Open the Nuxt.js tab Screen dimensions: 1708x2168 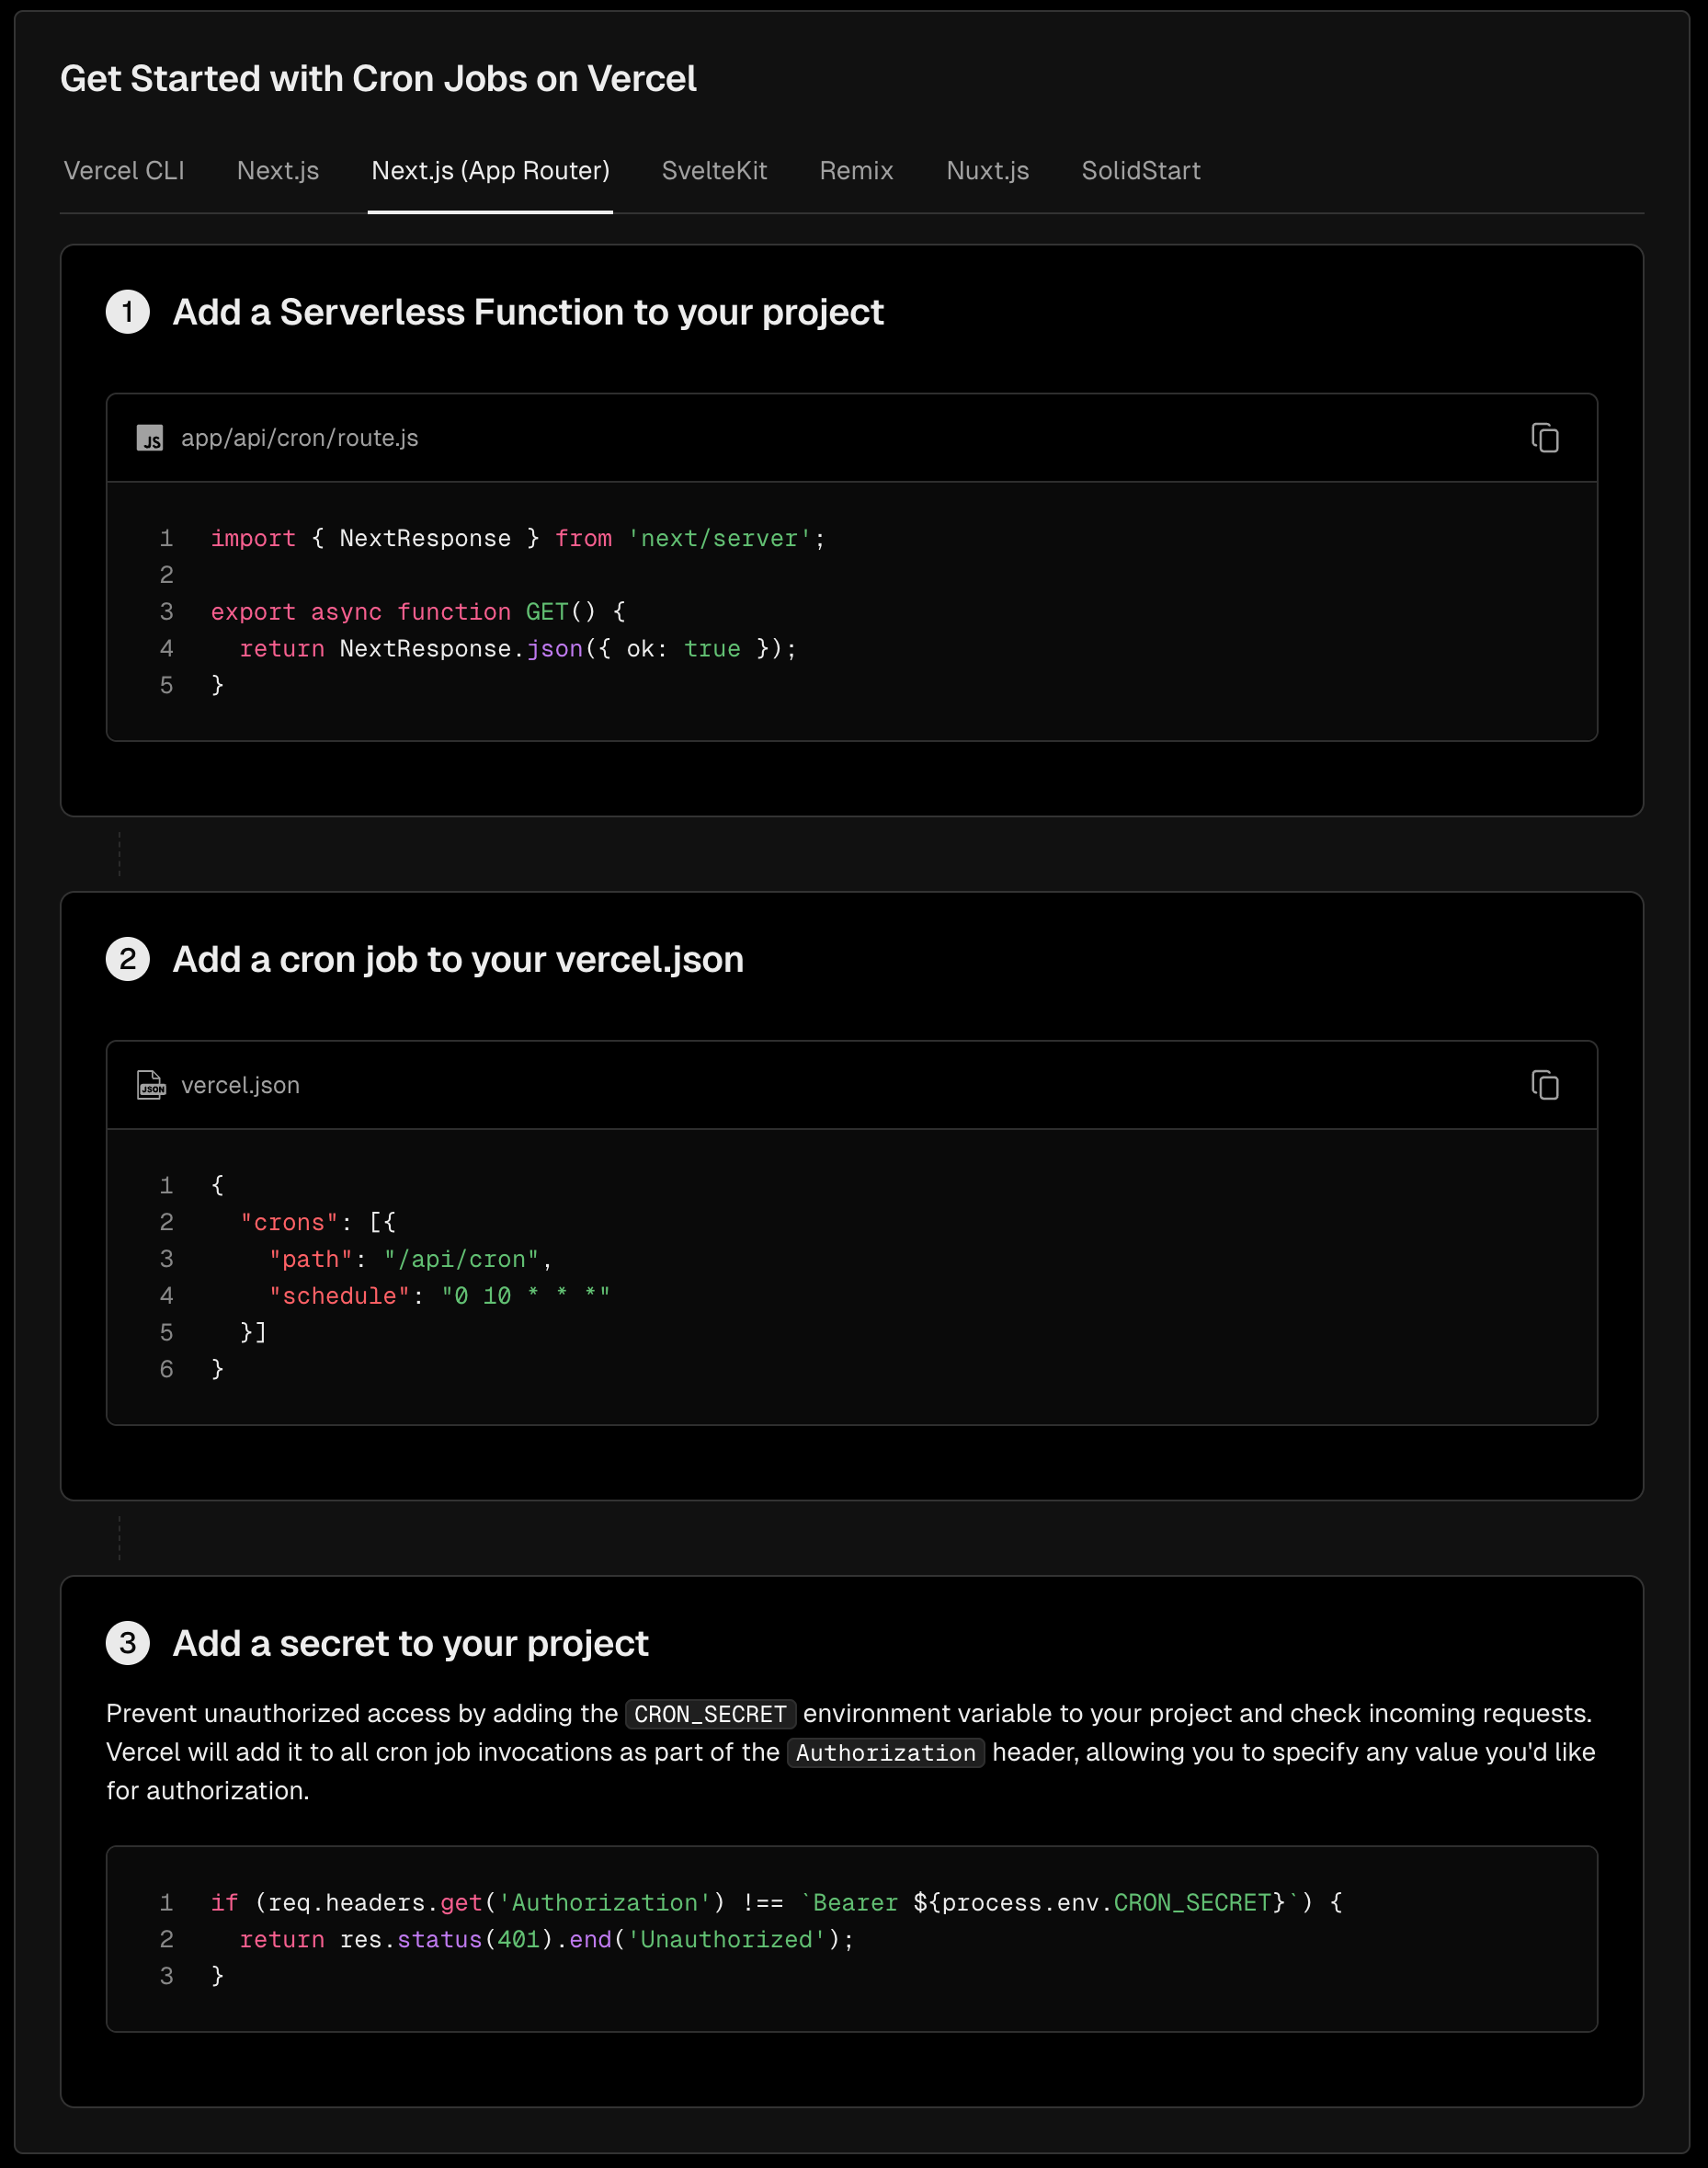pos(987,171)
